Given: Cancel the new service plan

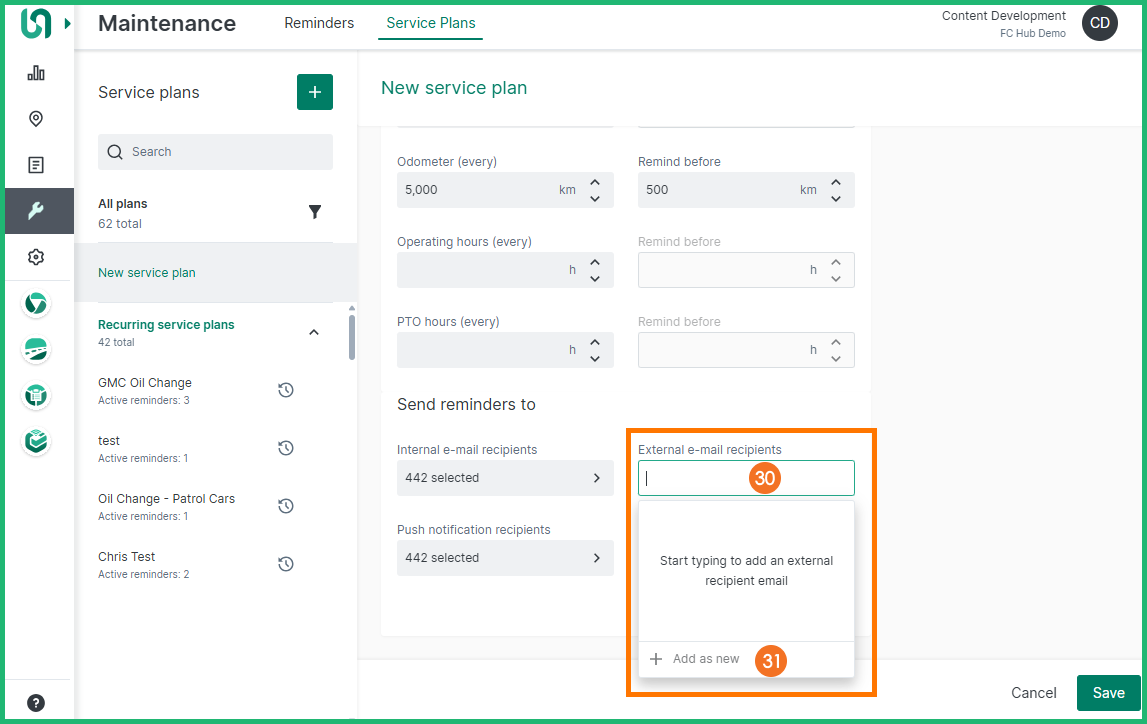Looking at the screenshot, I should tap(1033, 693).
